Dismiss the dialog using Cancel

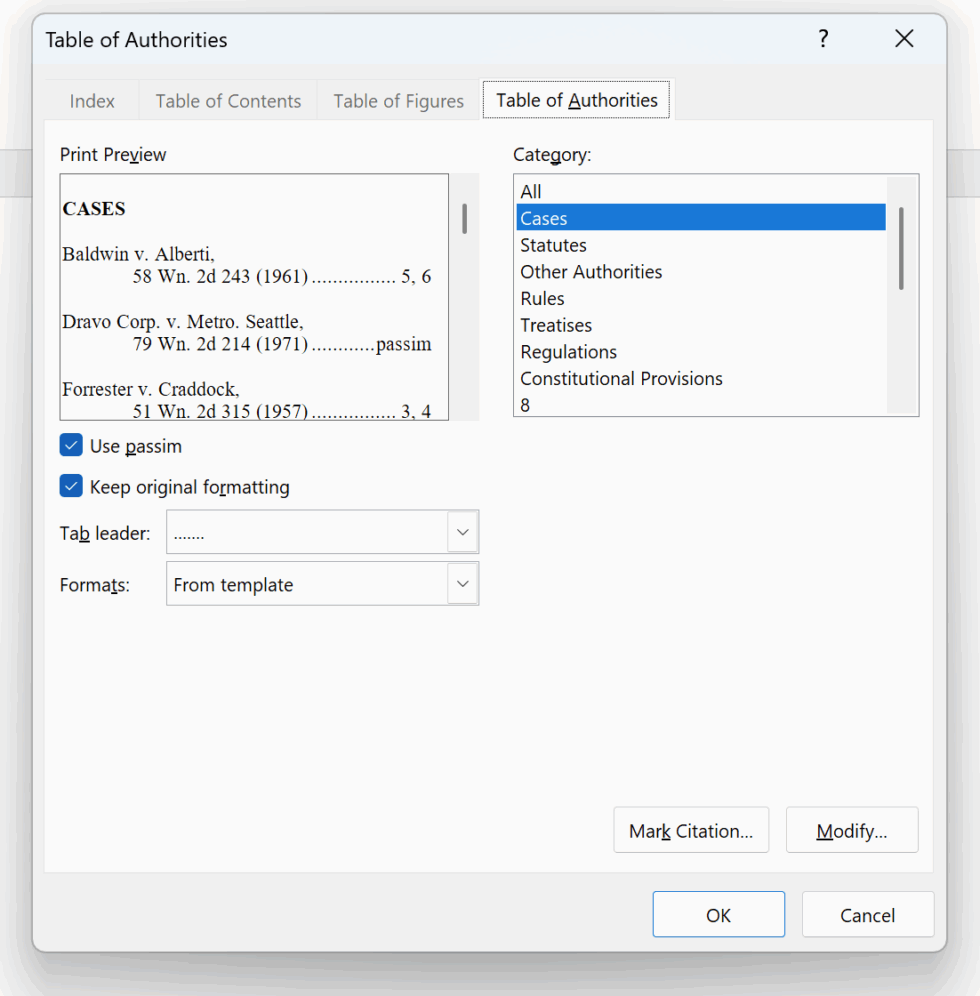point(868,914)
